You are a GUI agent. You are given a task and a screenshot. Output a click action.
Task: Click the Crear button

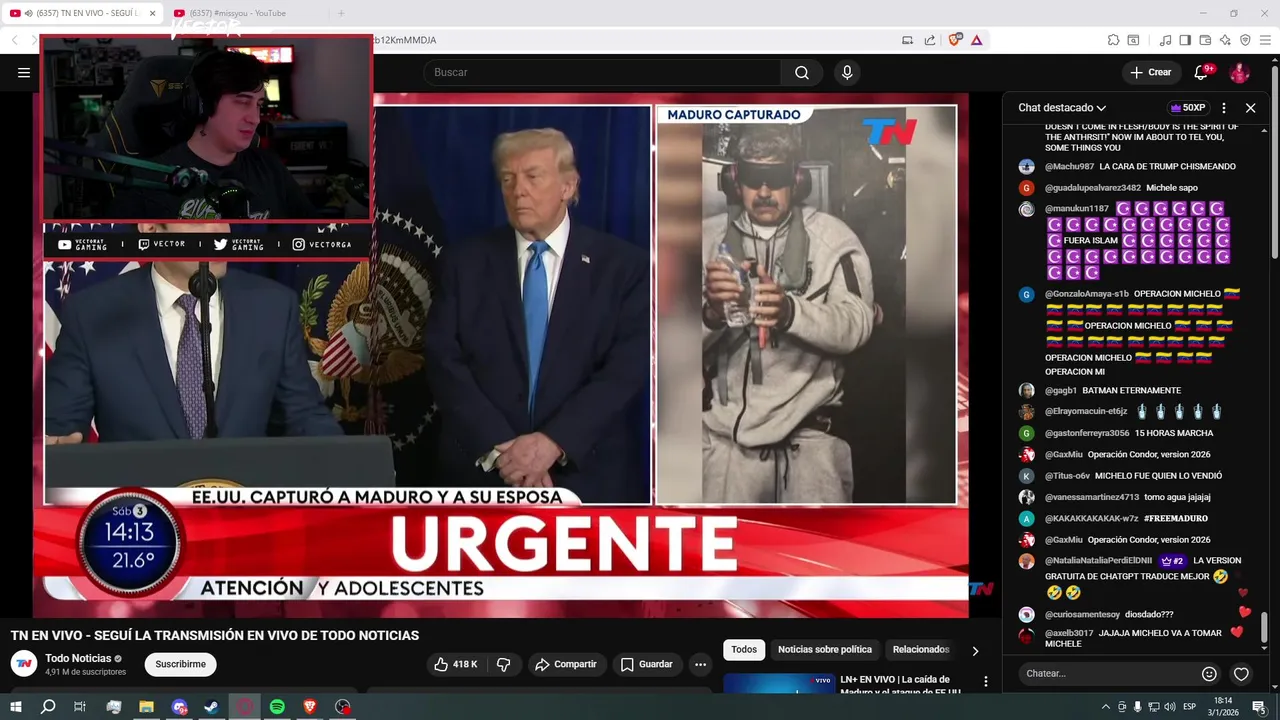pos(1150,72)
